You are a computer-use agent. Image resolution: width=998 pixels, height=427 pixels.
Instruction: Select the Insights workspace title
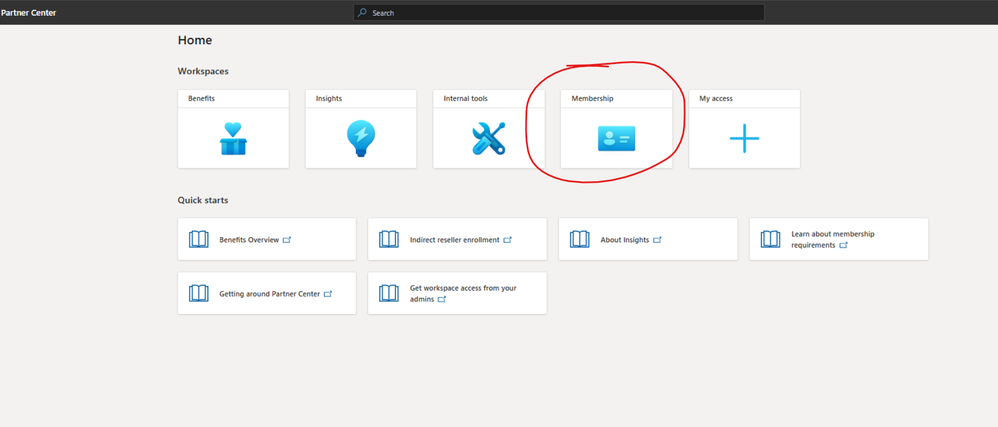click(329, 99)
